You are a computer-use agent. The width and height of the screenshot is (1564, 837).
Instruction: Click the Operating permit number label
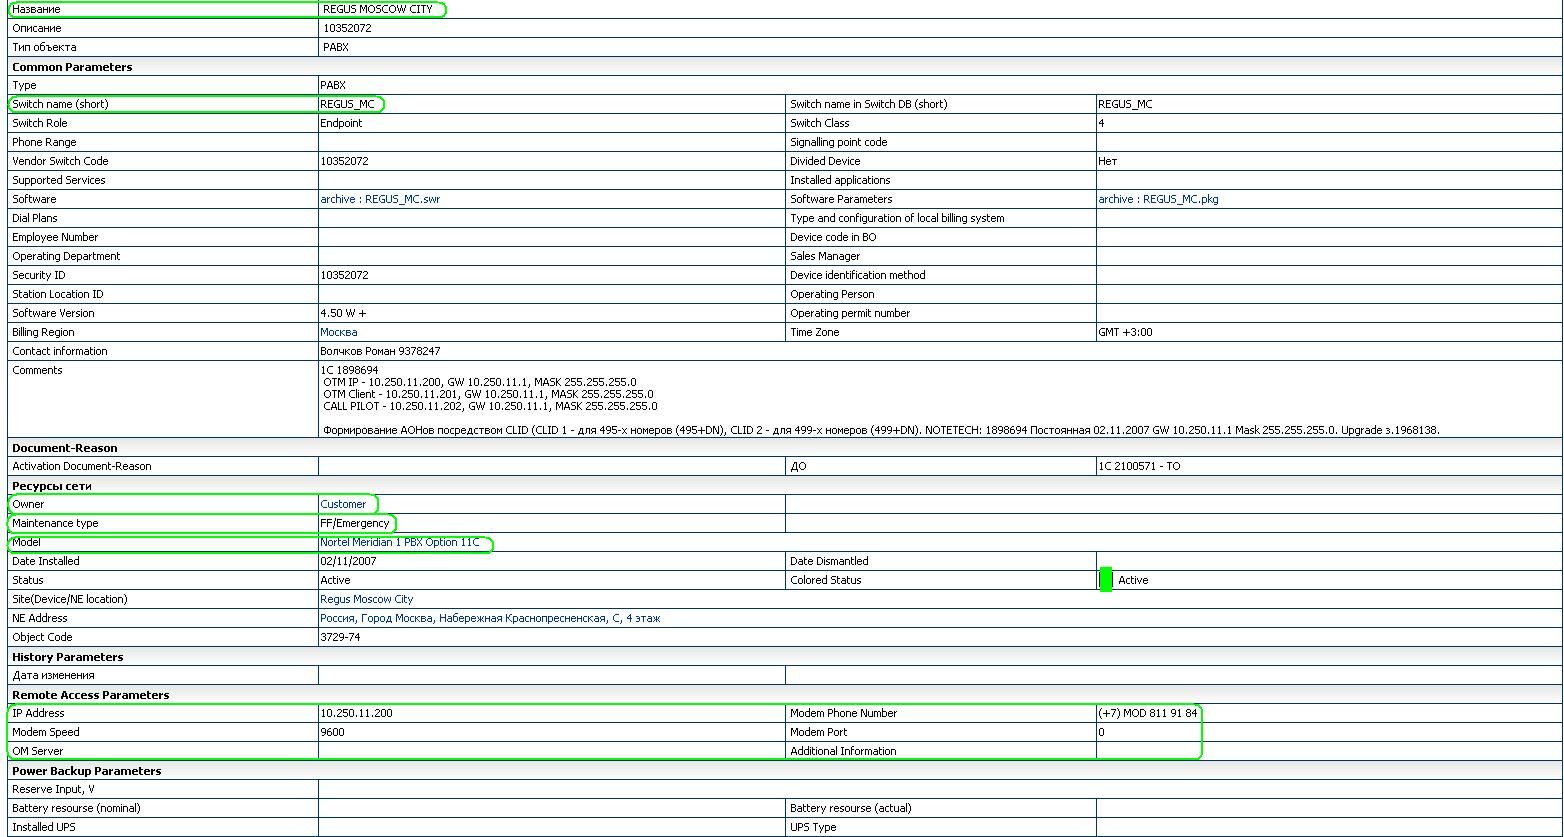tap(850, 313)
